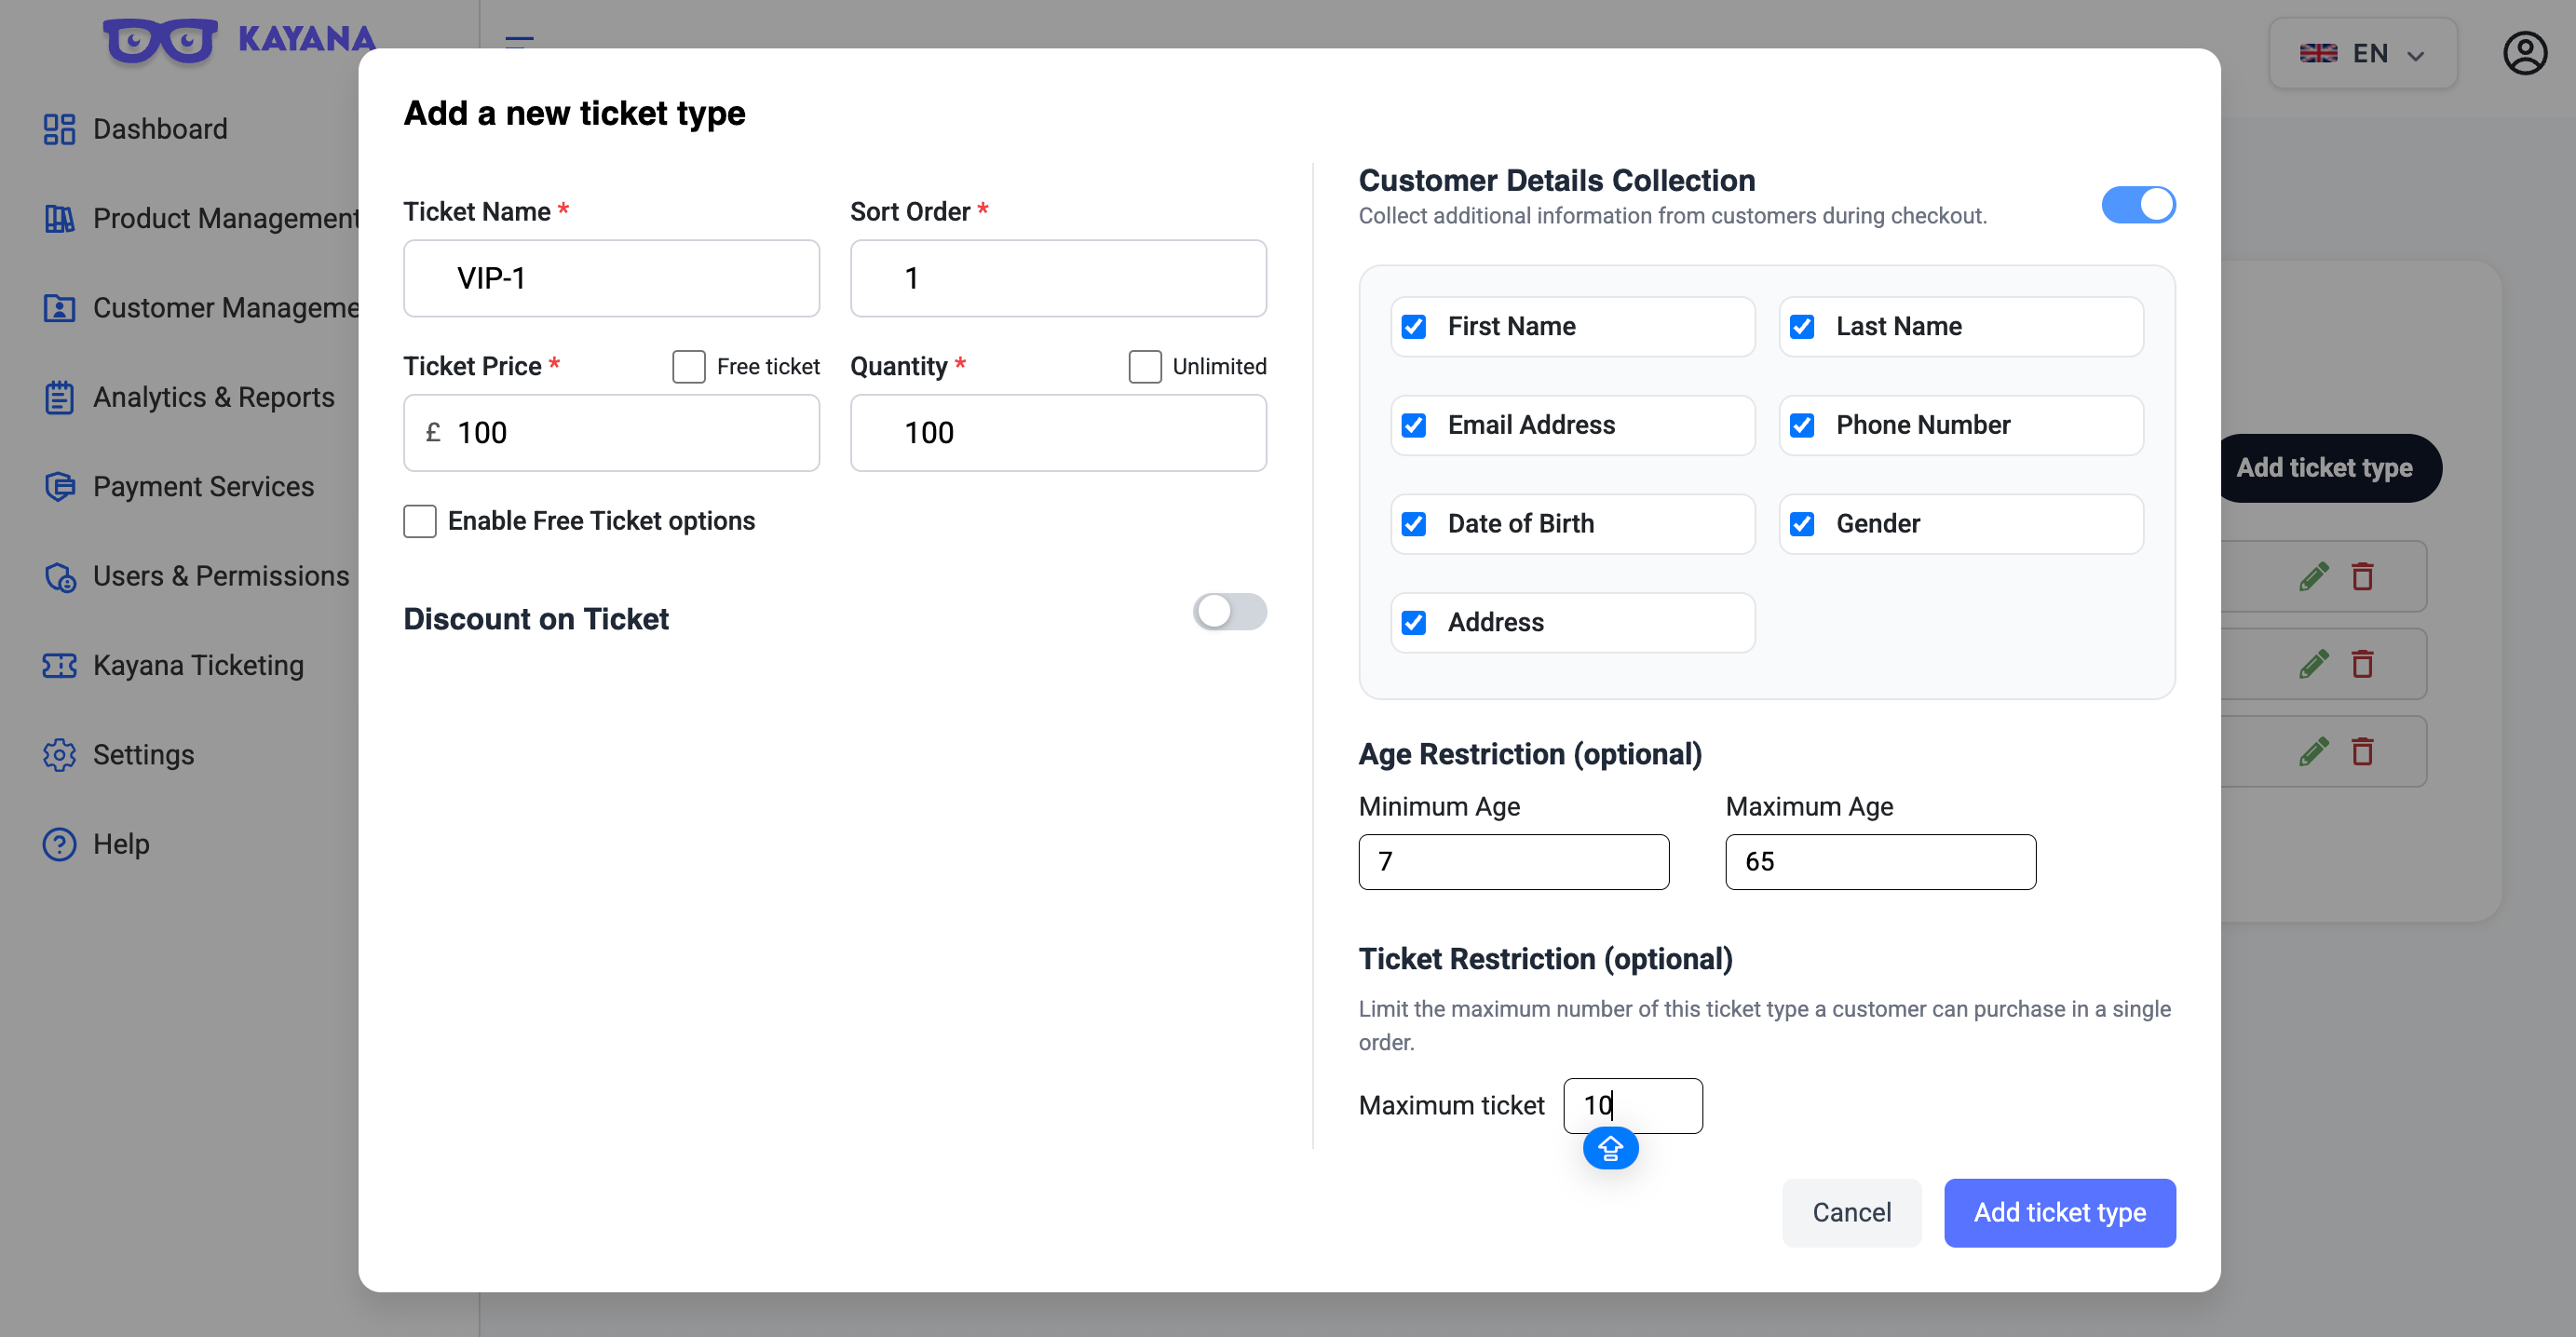2576x1337 pixels.
Task: Open Dashboard in the sidebar
Action: (160, 129)
